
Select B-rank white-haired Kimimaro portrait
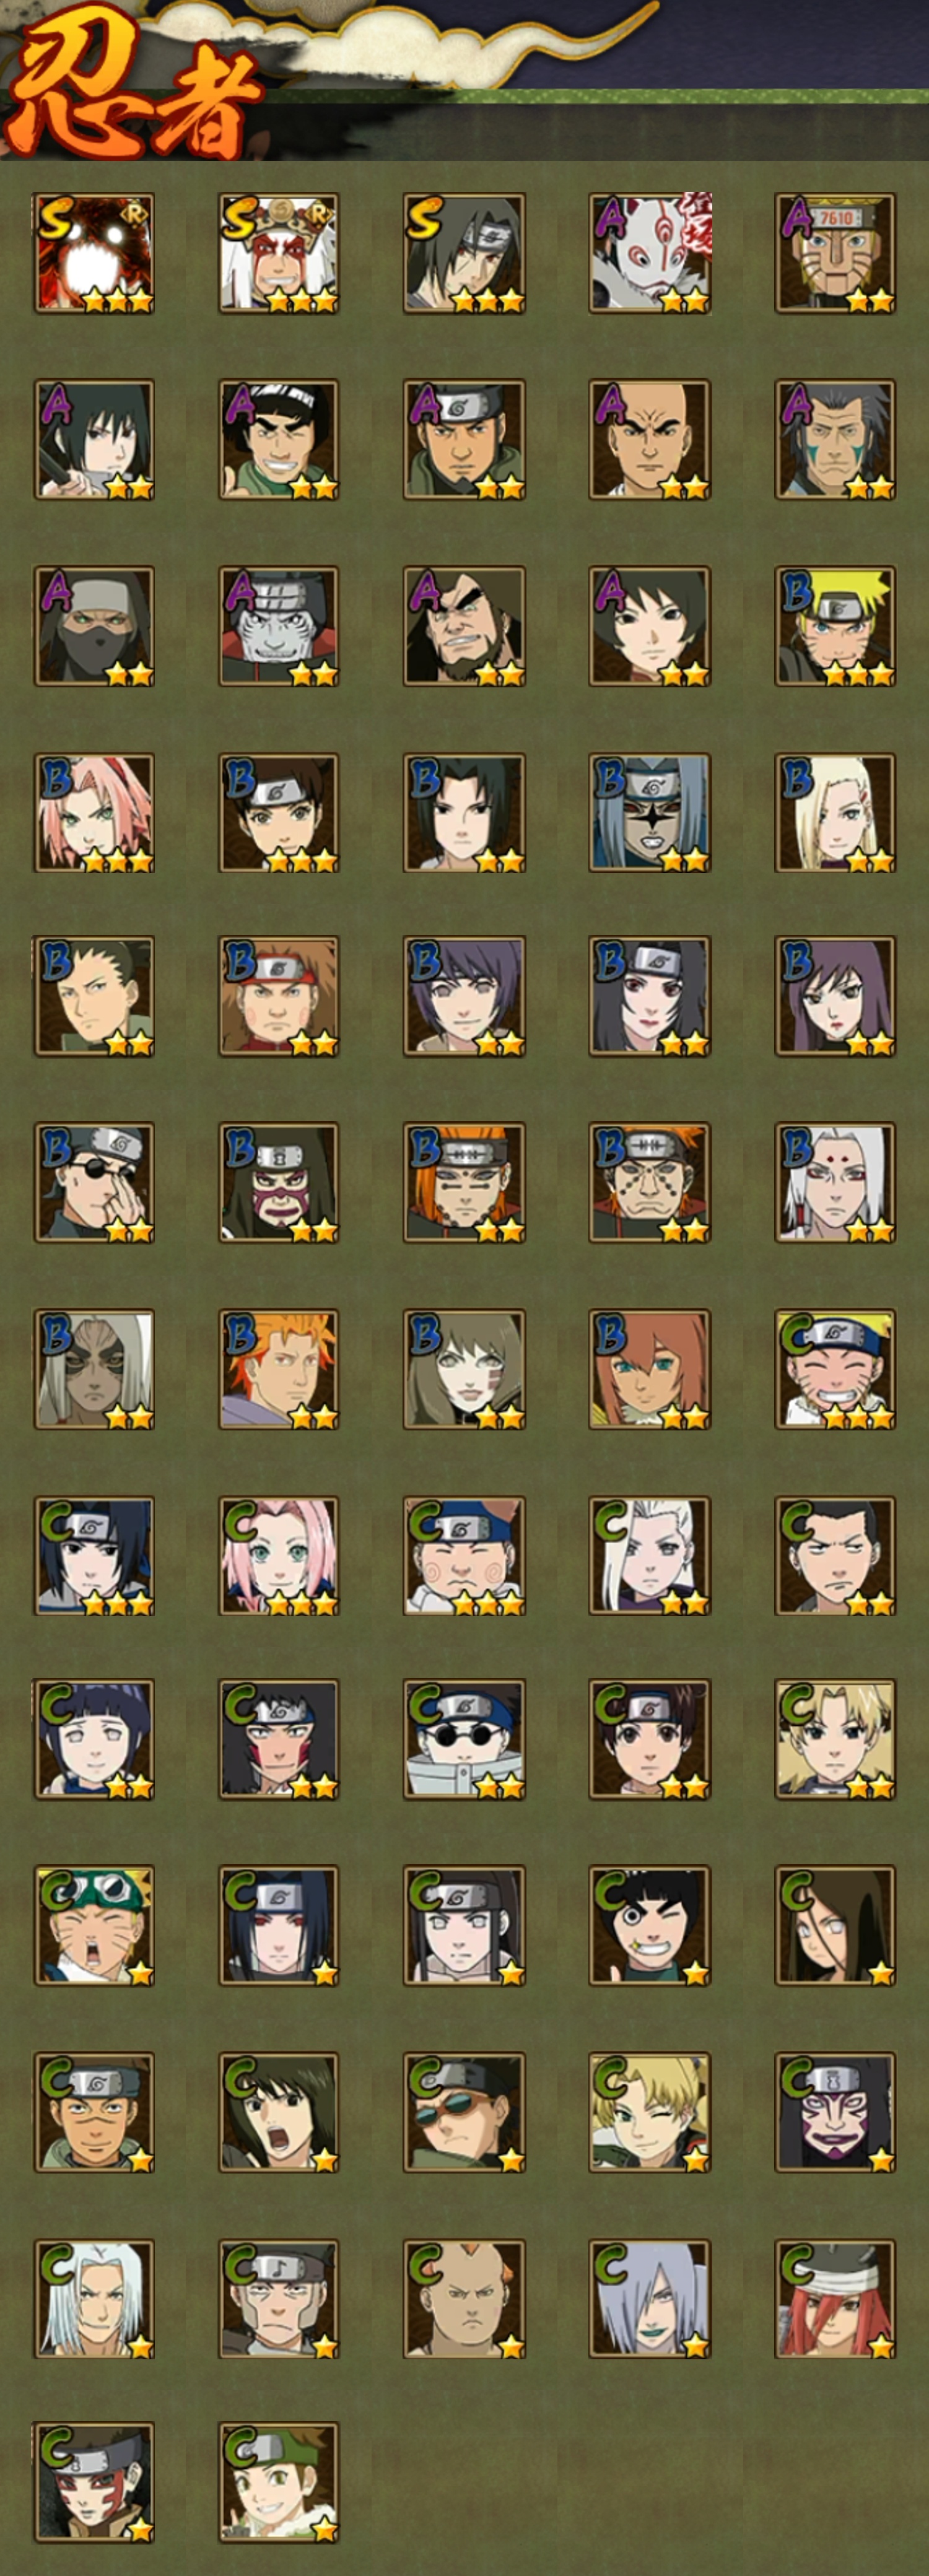(835, 1183)
